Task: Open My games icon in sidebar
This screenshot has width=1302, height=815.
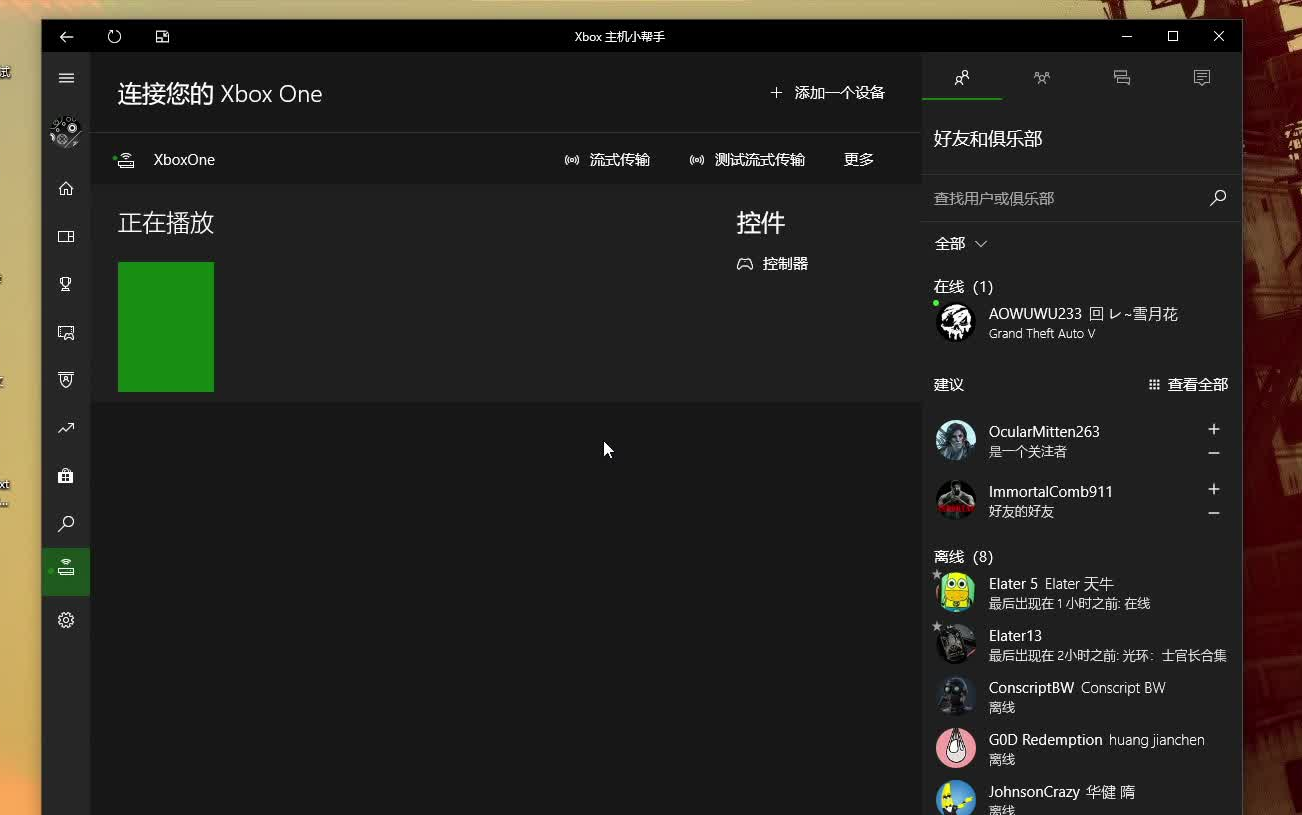Action: pyautogui.click(x=66, y=237)
